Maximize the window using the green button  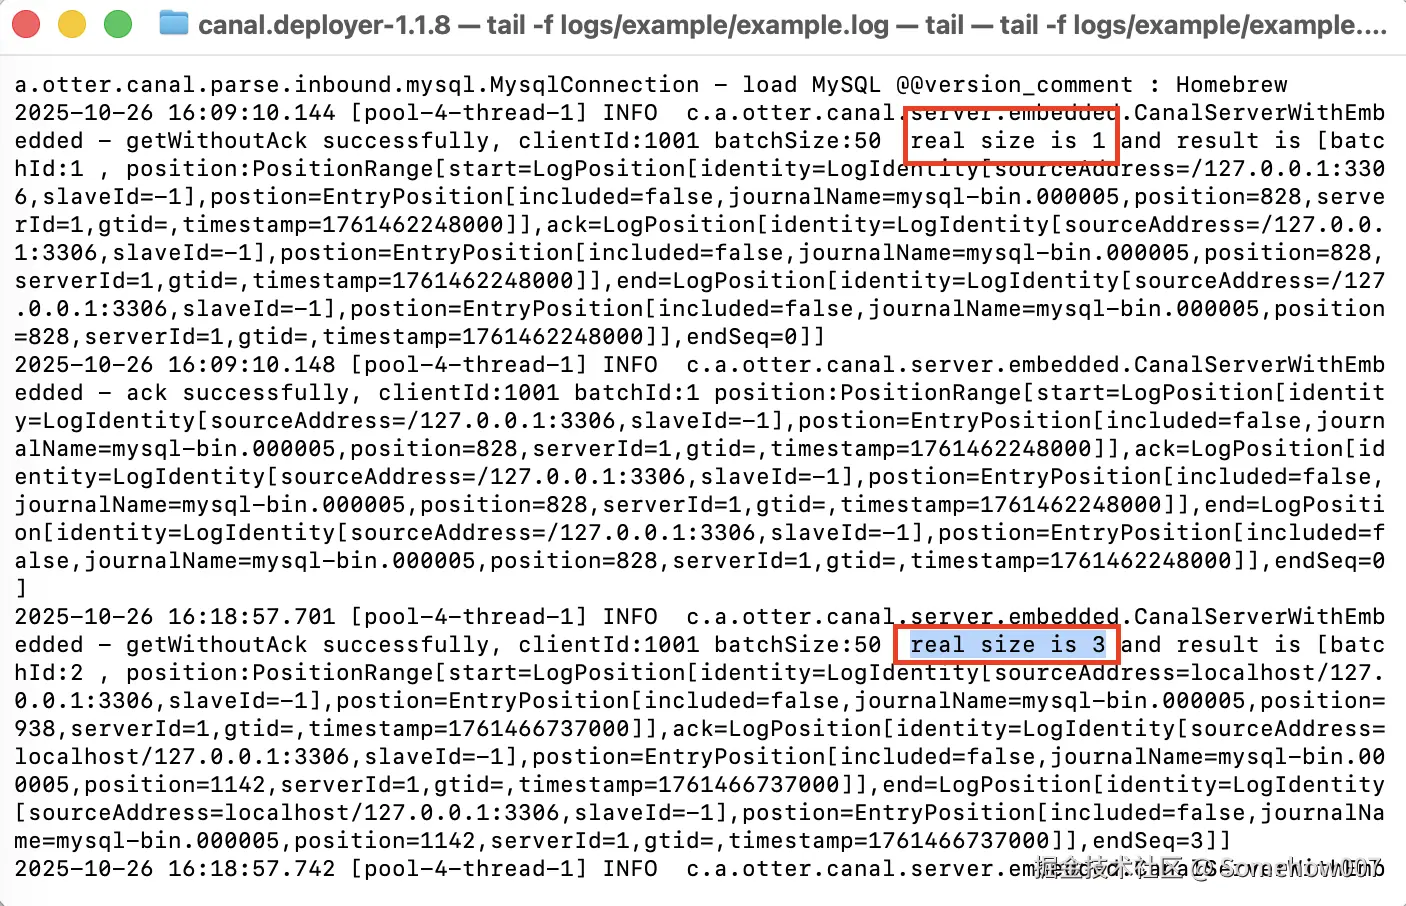(x=118, y=23)
